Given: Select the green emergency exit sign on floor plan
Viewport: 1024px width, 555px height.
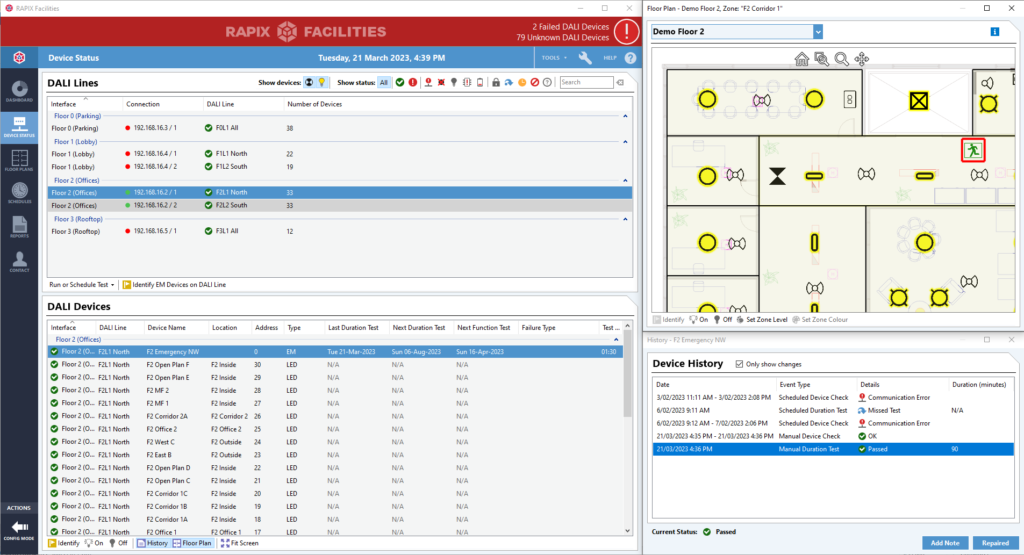Looking at the screenshot, I should pyautogui.click(x=973, y=150).
